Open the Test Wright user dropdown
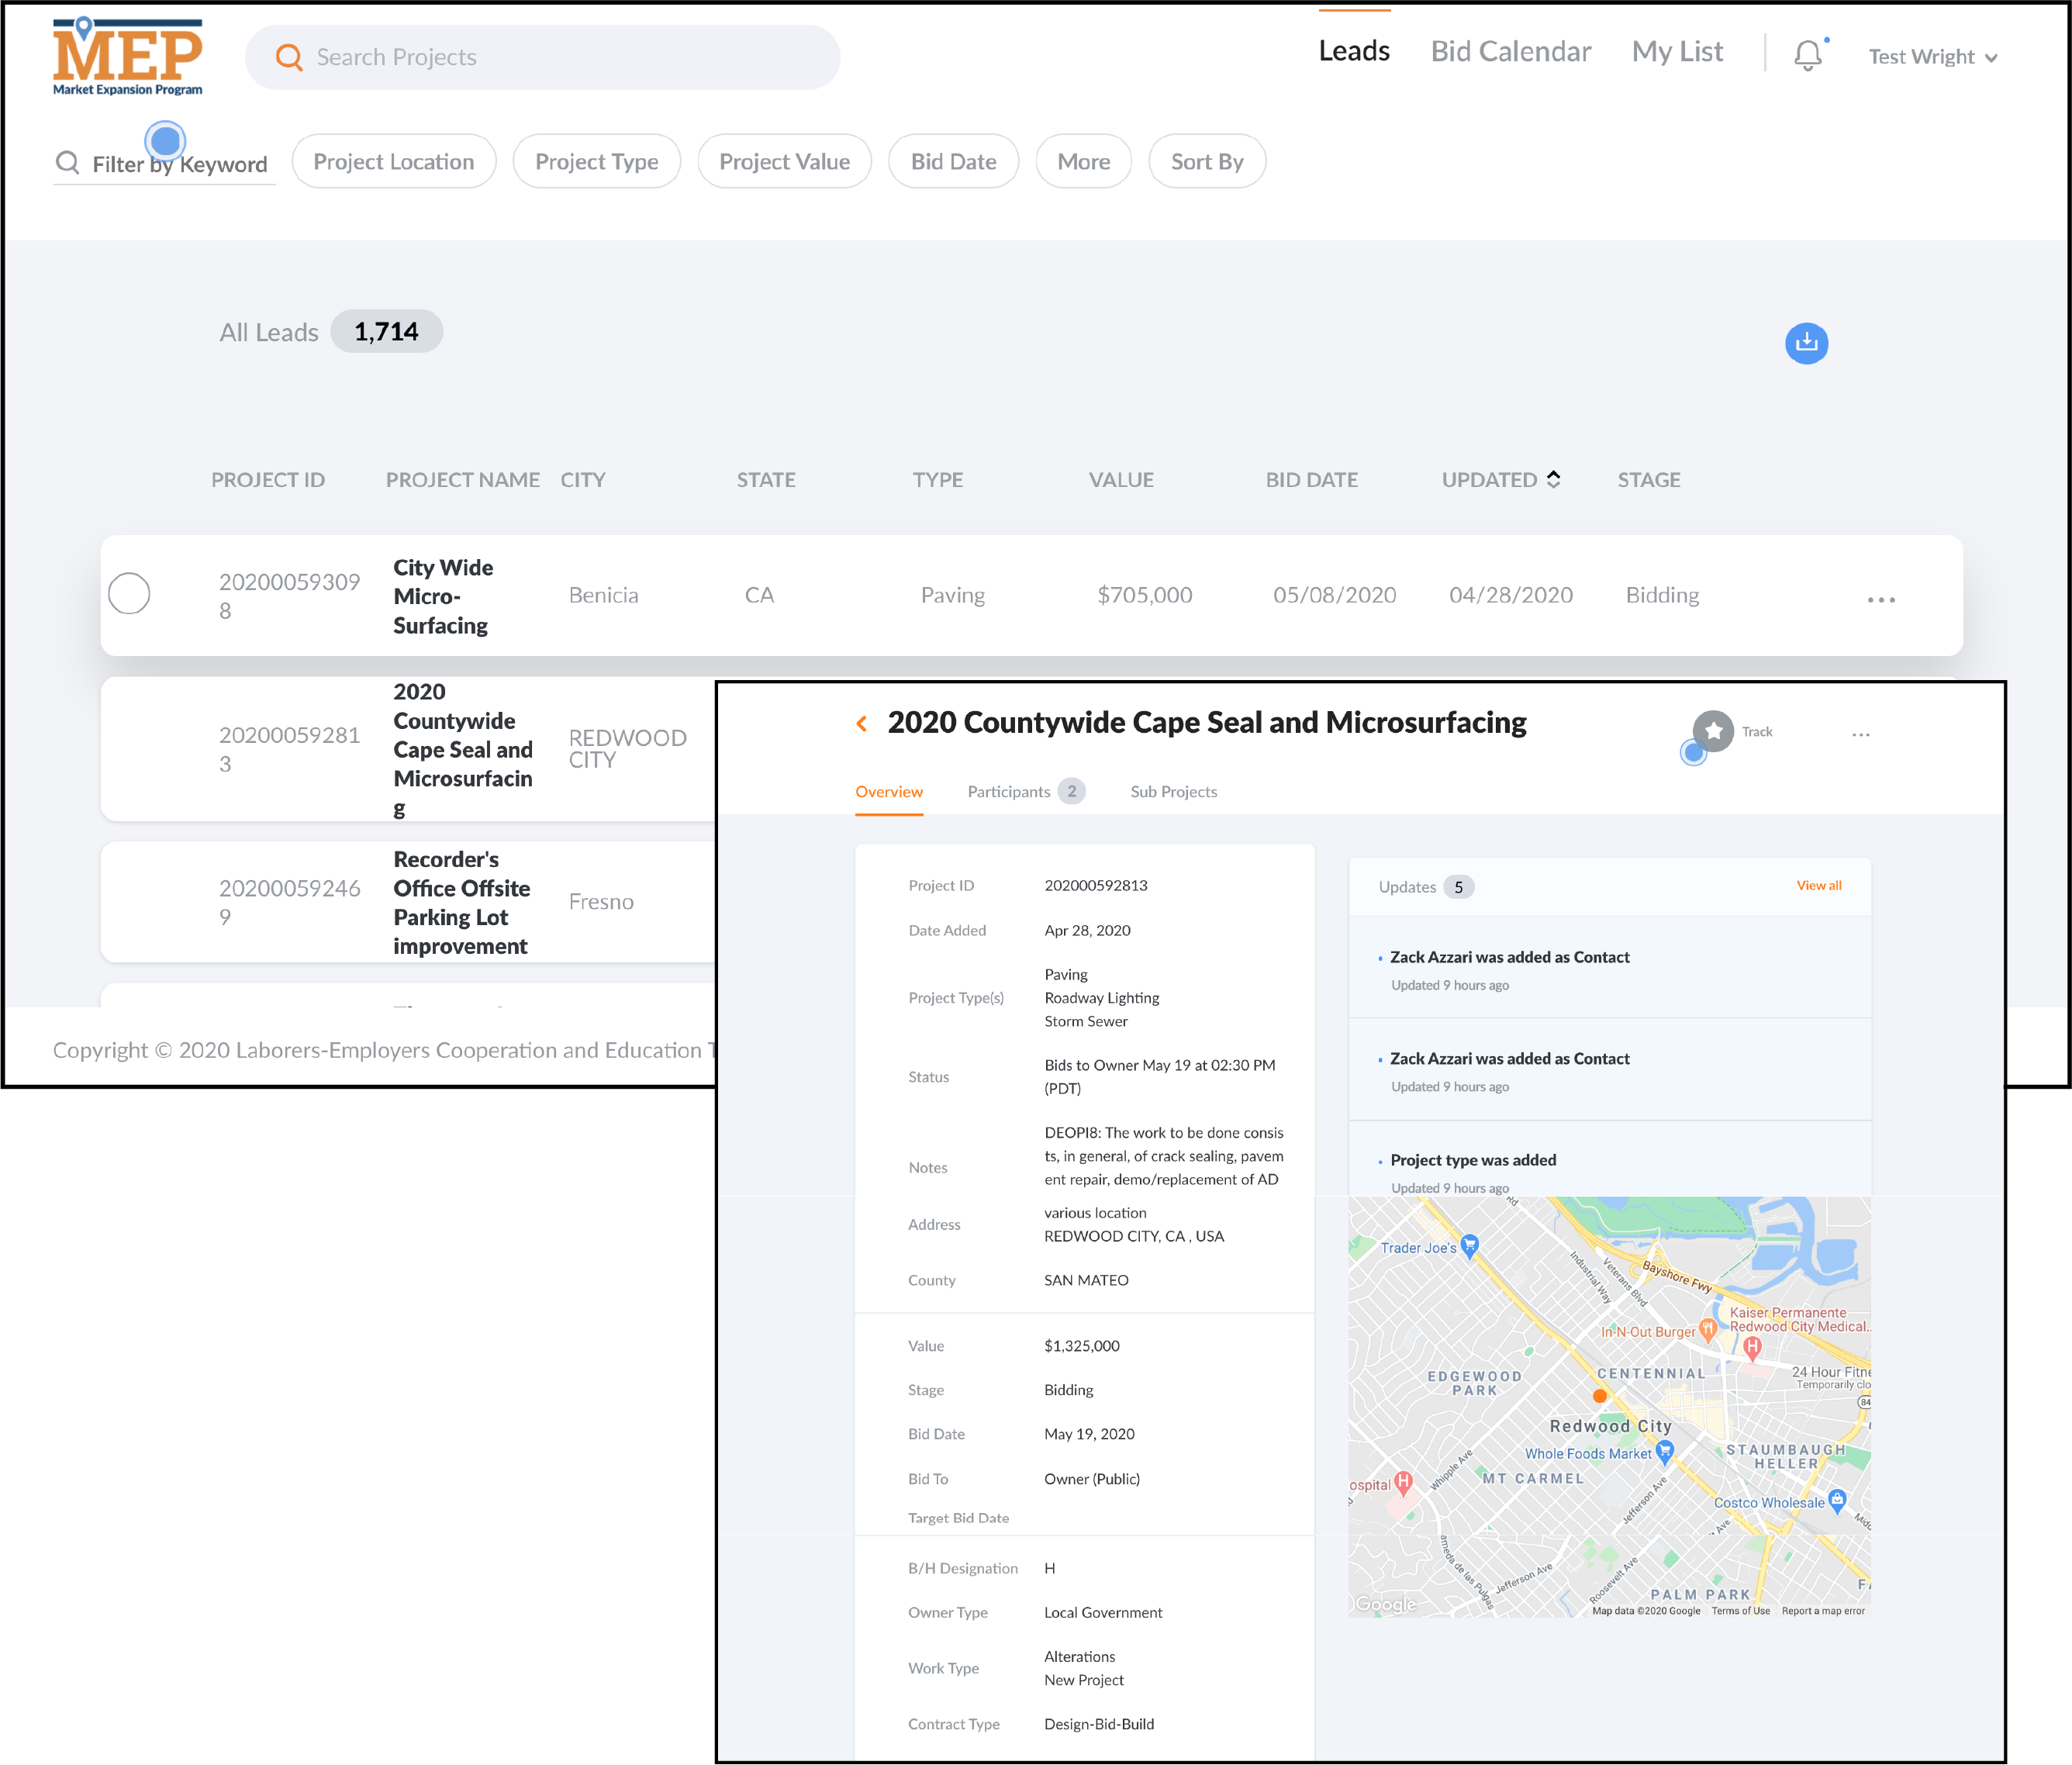 (x=1933, y=57)
